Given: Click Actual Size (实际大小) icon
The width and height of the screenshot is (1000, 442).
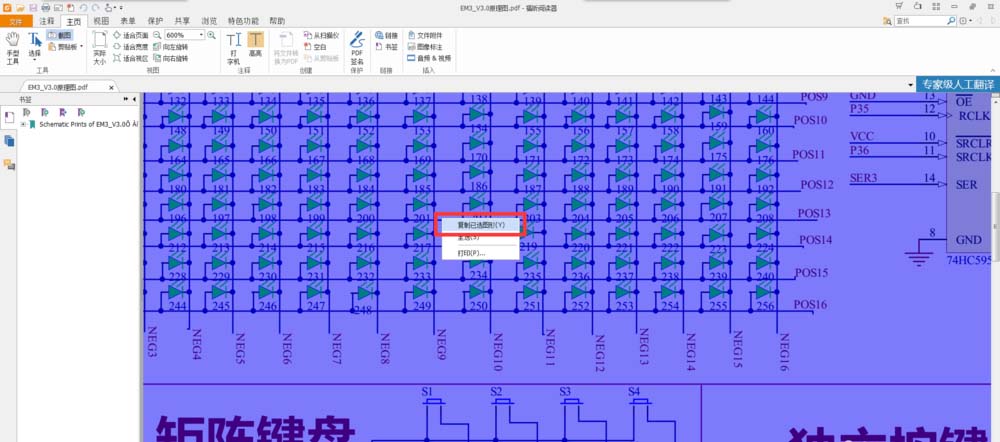Looking at the screenshot, I should point(99,46).
